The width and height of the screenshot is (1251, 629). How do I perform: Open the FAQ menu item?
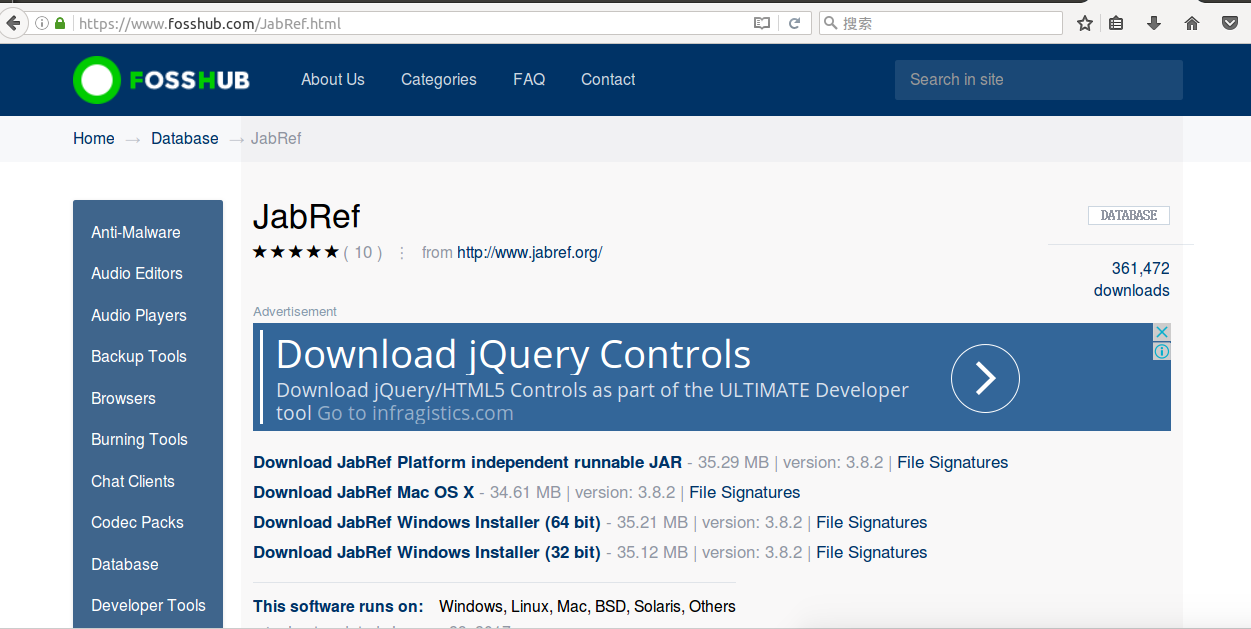[529, 80]
